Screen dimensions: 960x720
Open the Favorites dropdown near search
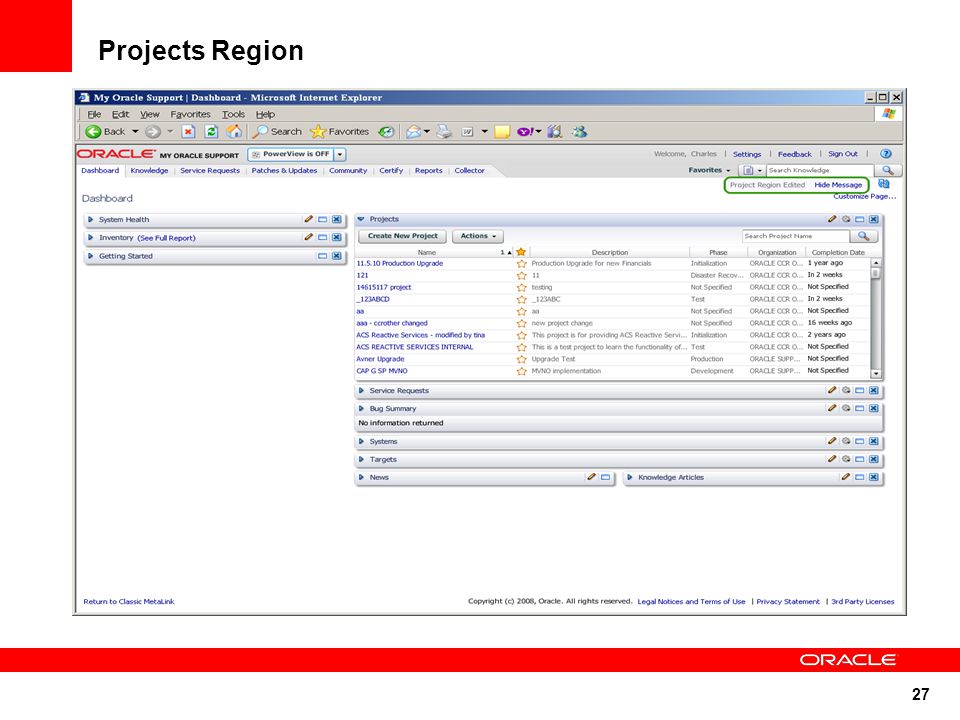pos(709,170)
